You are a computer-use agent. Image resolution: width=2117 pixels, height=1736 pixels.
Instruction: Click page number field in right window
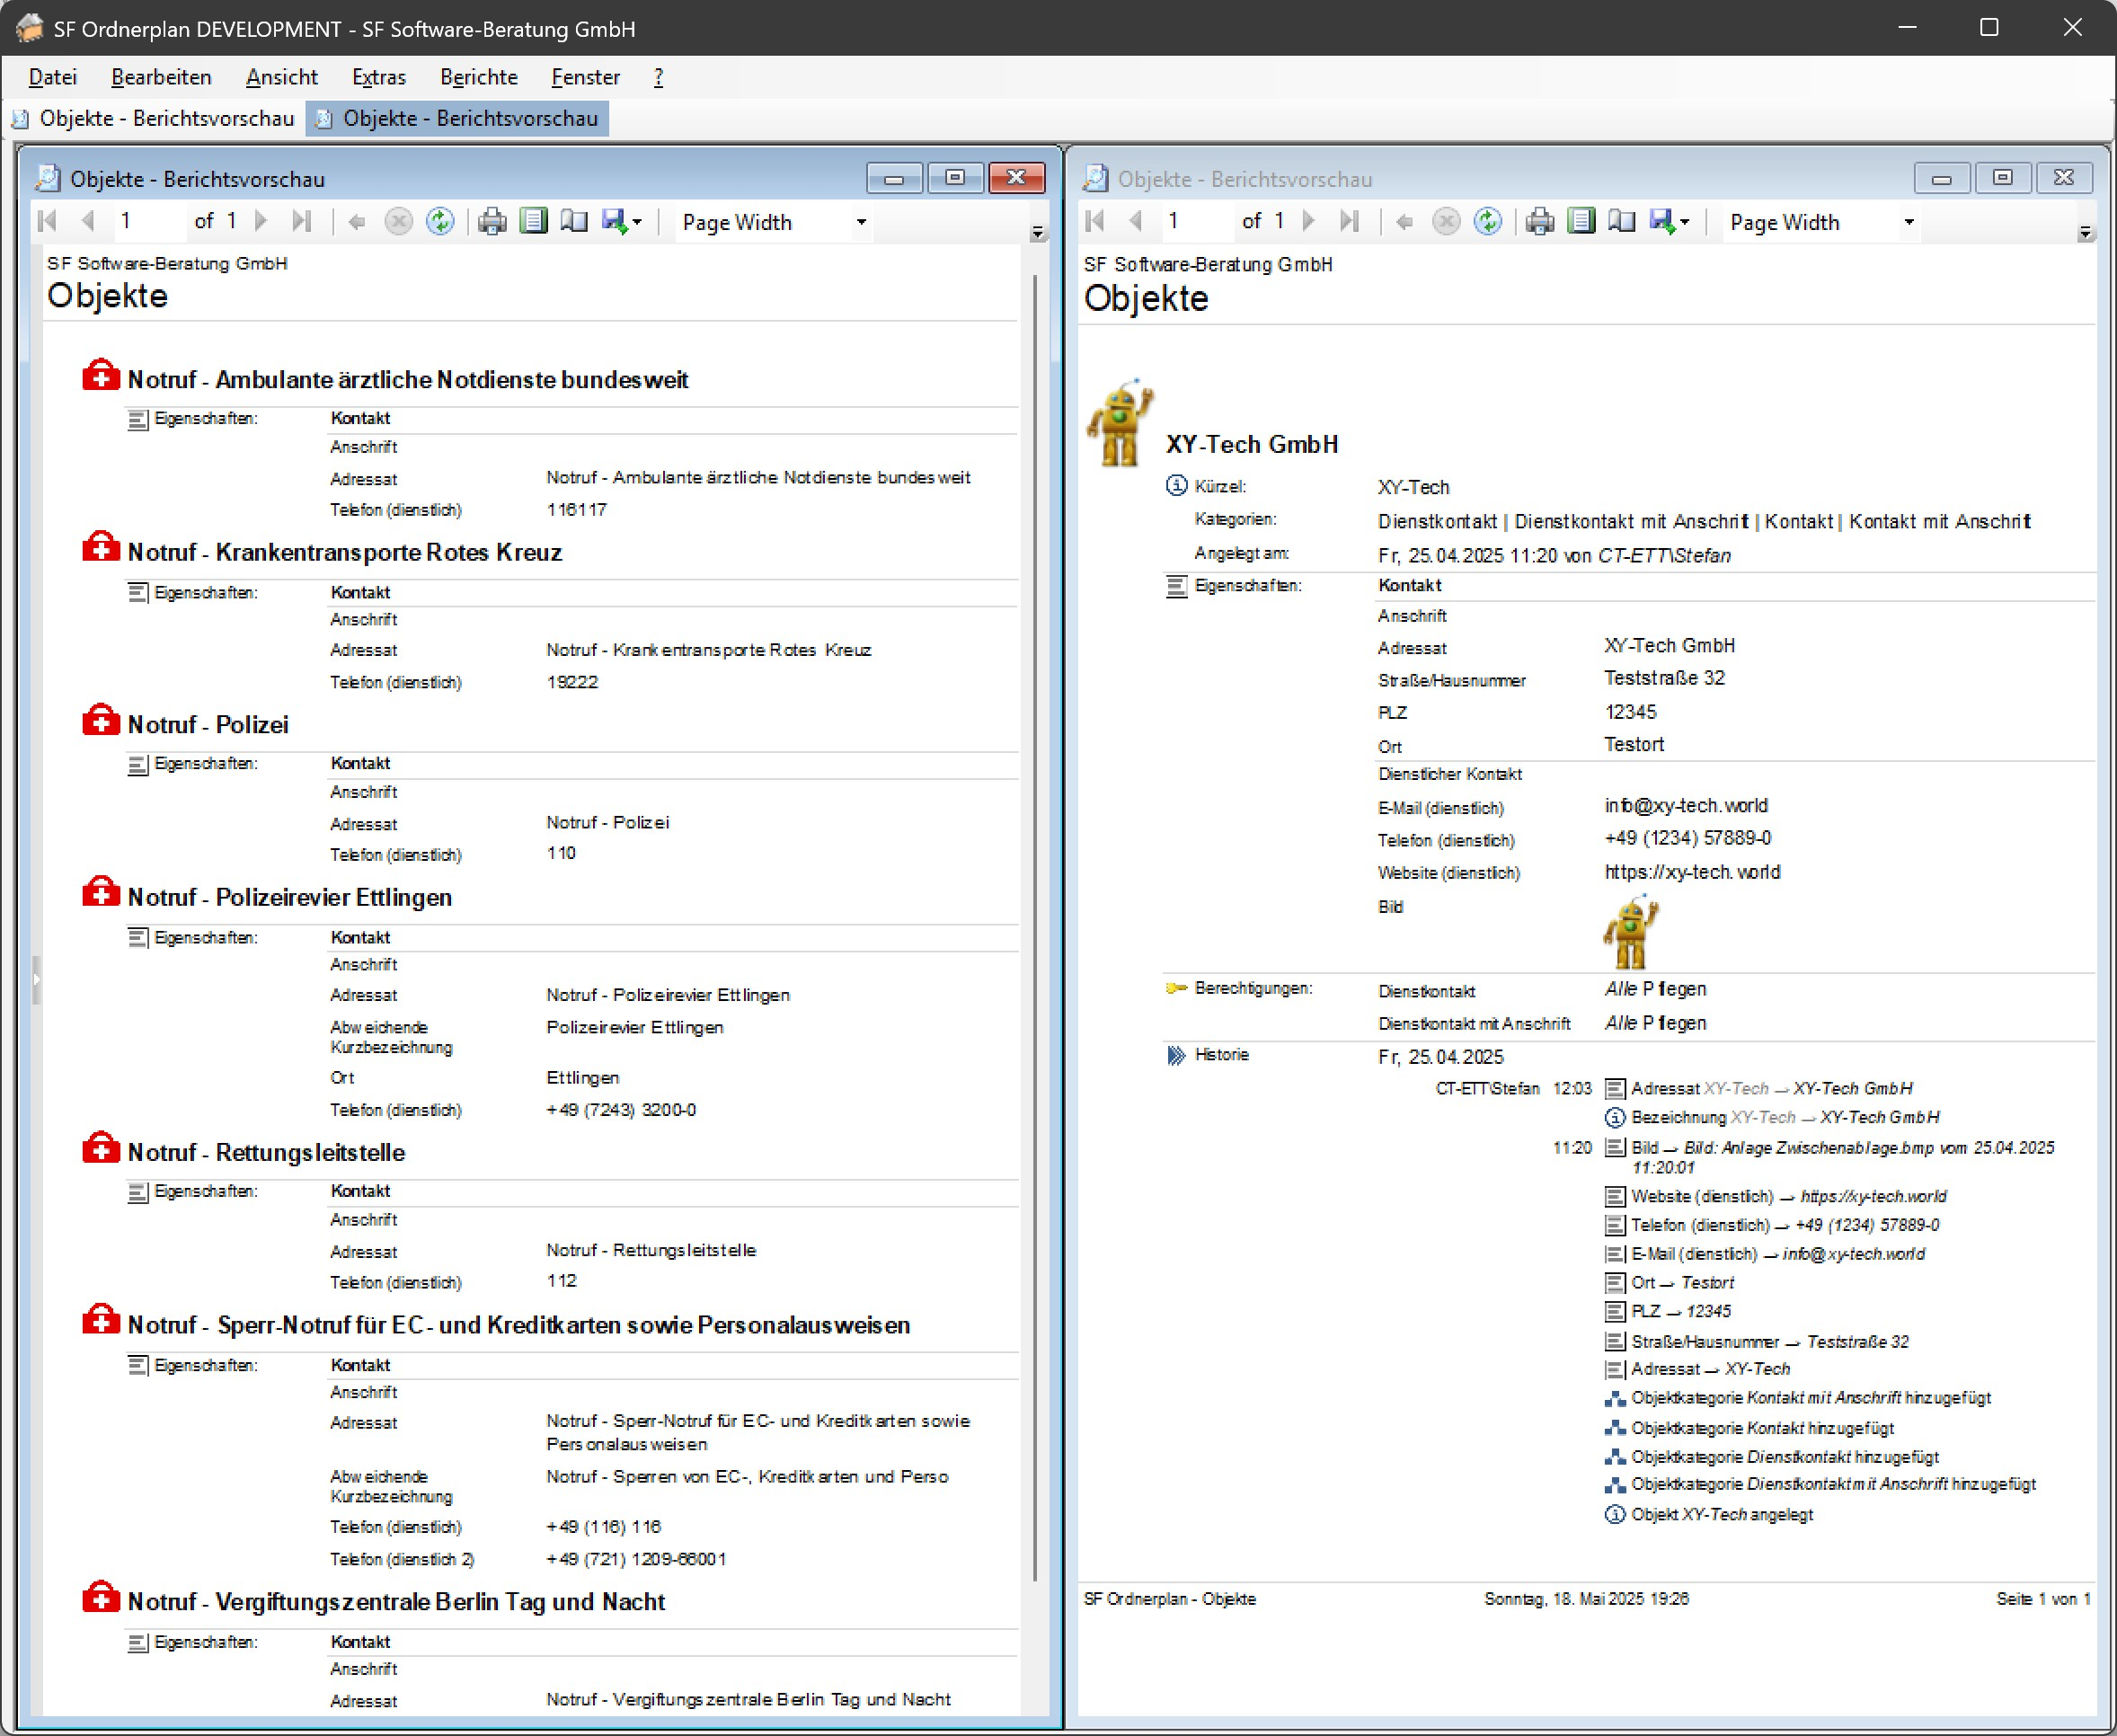(x=1197, y=221)
